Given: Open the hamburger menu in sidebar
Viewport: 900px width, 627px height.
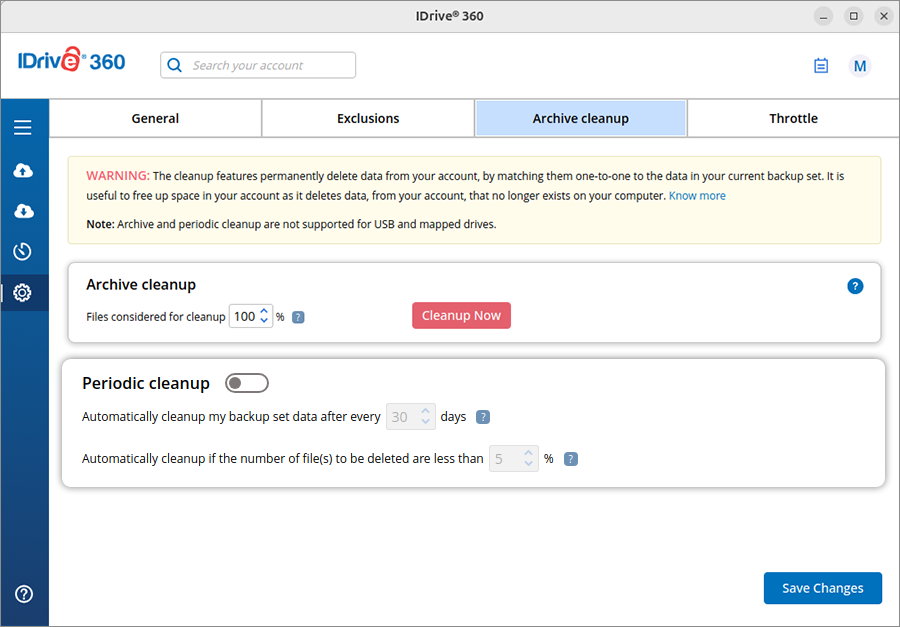Looking at the screenshot, I should pos(23,127).
